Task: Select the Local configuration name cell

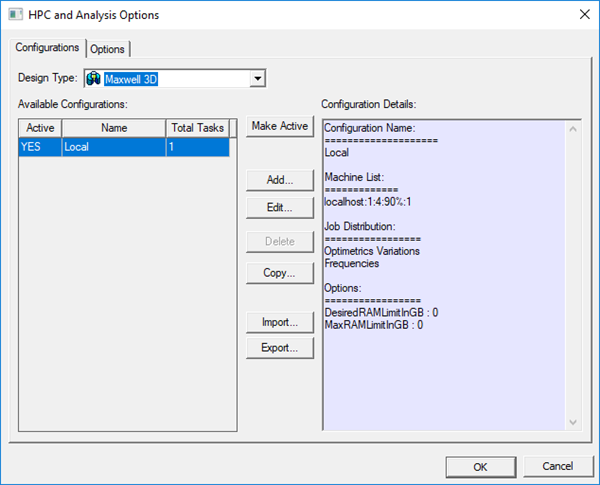Action: point(114,147)
